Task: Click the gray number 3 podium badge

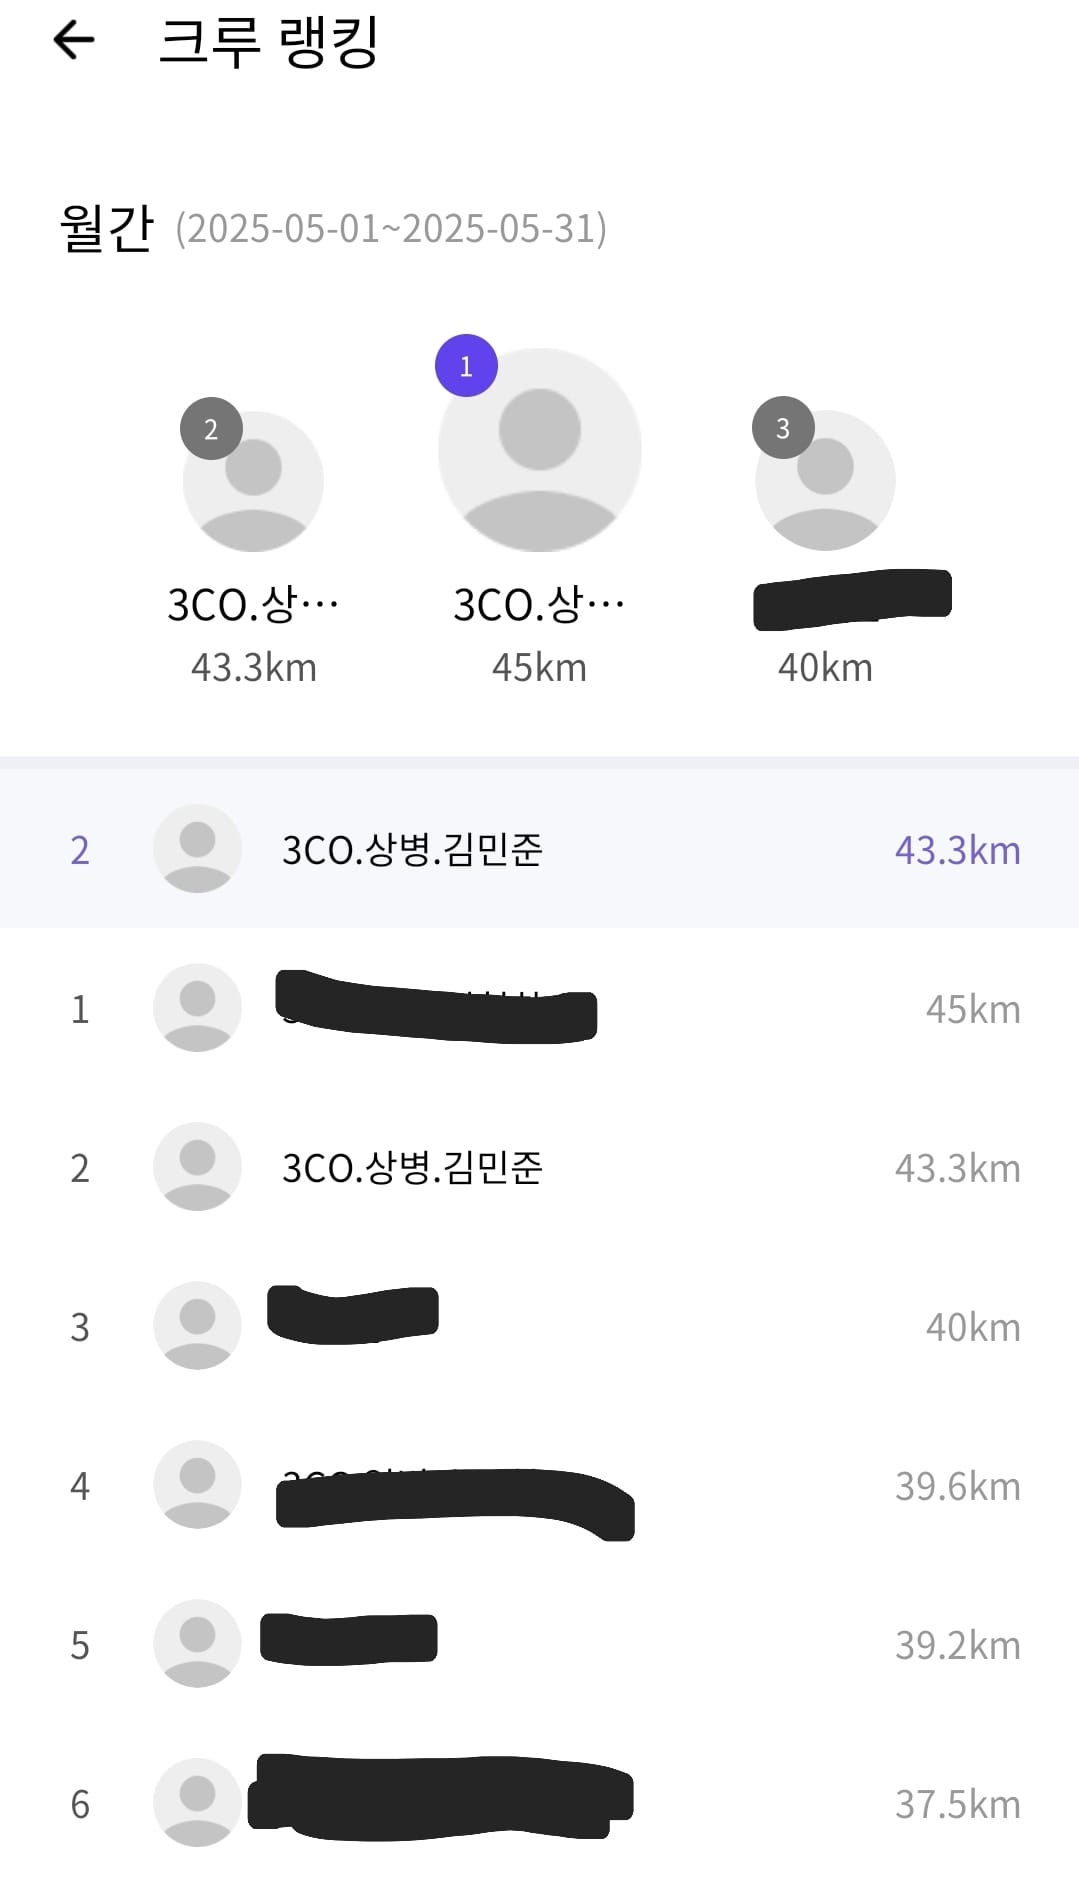Action: pyautogui.click(x=783, y=428)
